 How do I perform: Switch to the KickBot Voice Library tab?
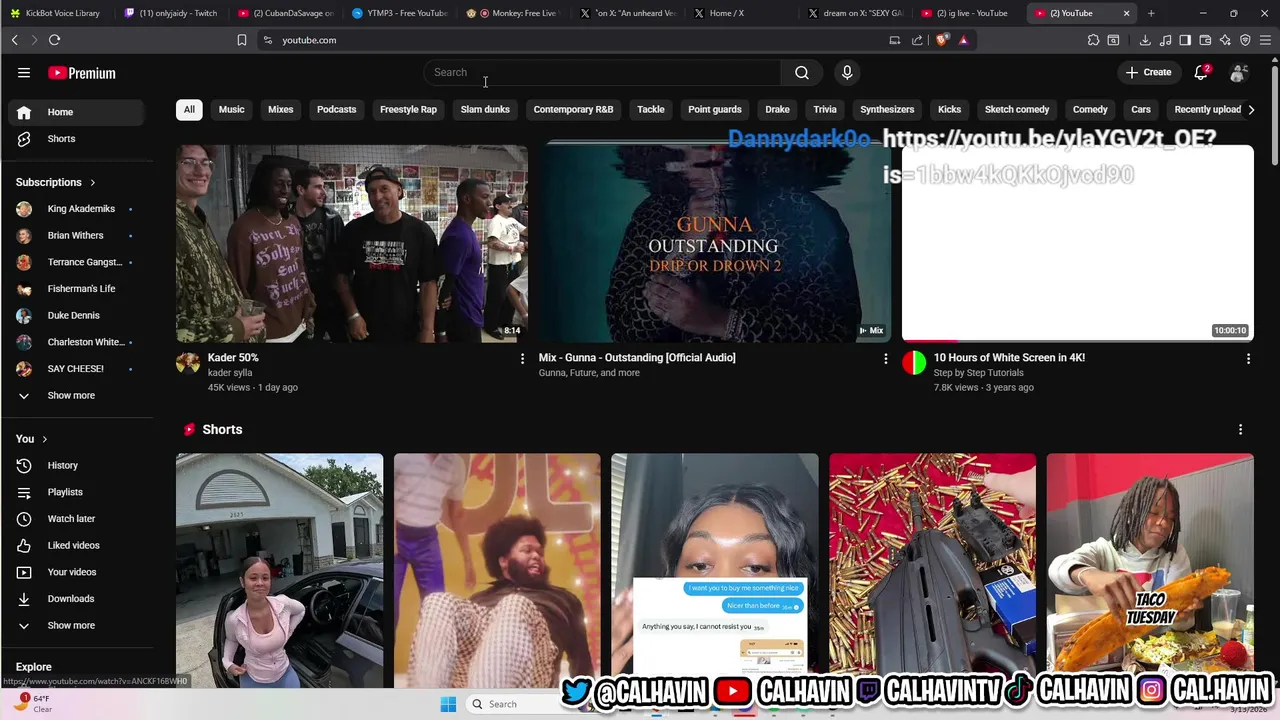[x=56, y=13]
